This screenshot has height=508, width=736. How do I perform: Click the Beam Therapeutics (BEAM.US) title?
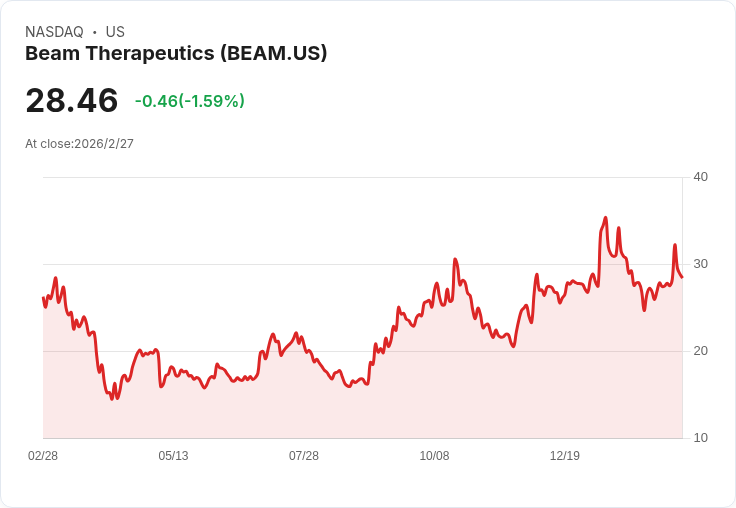tap(176, 54)
